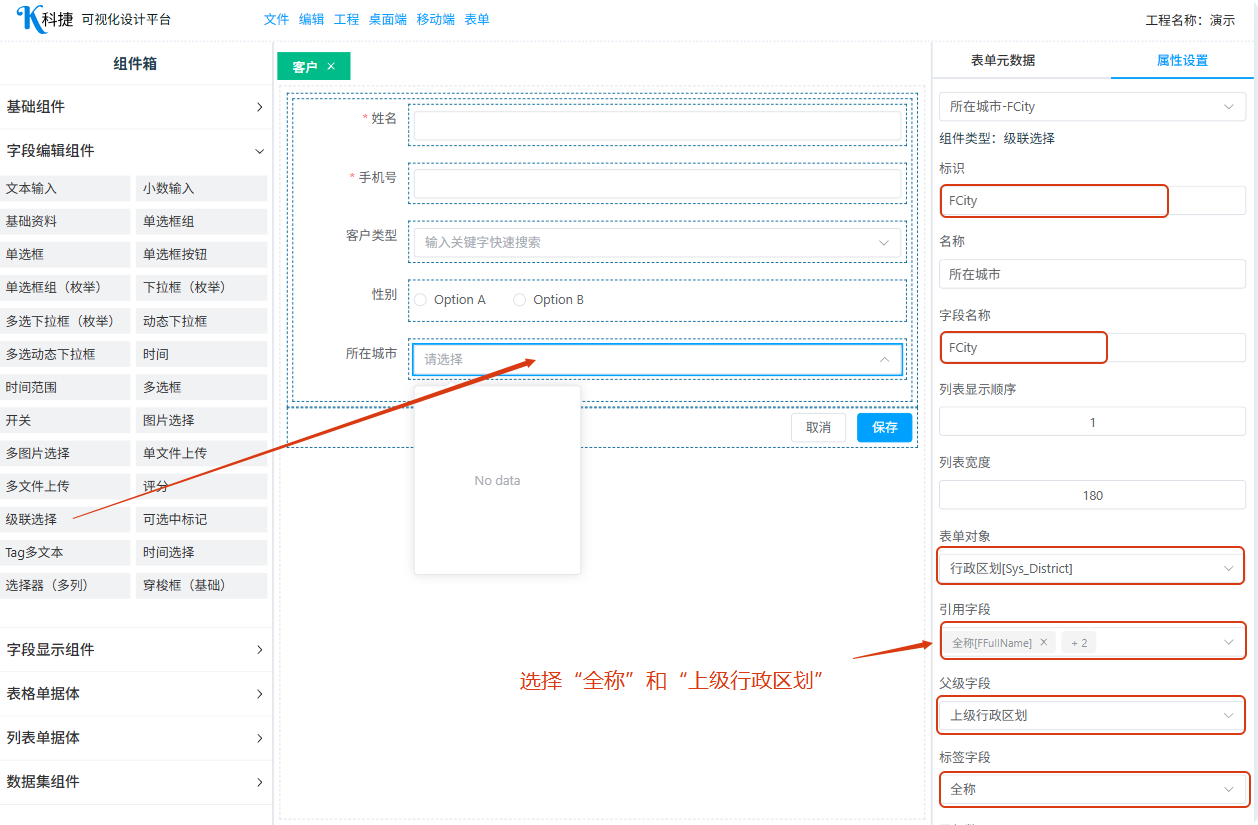
Task: Click the 科捷 logo icon
Action: [x=28, y=18]
